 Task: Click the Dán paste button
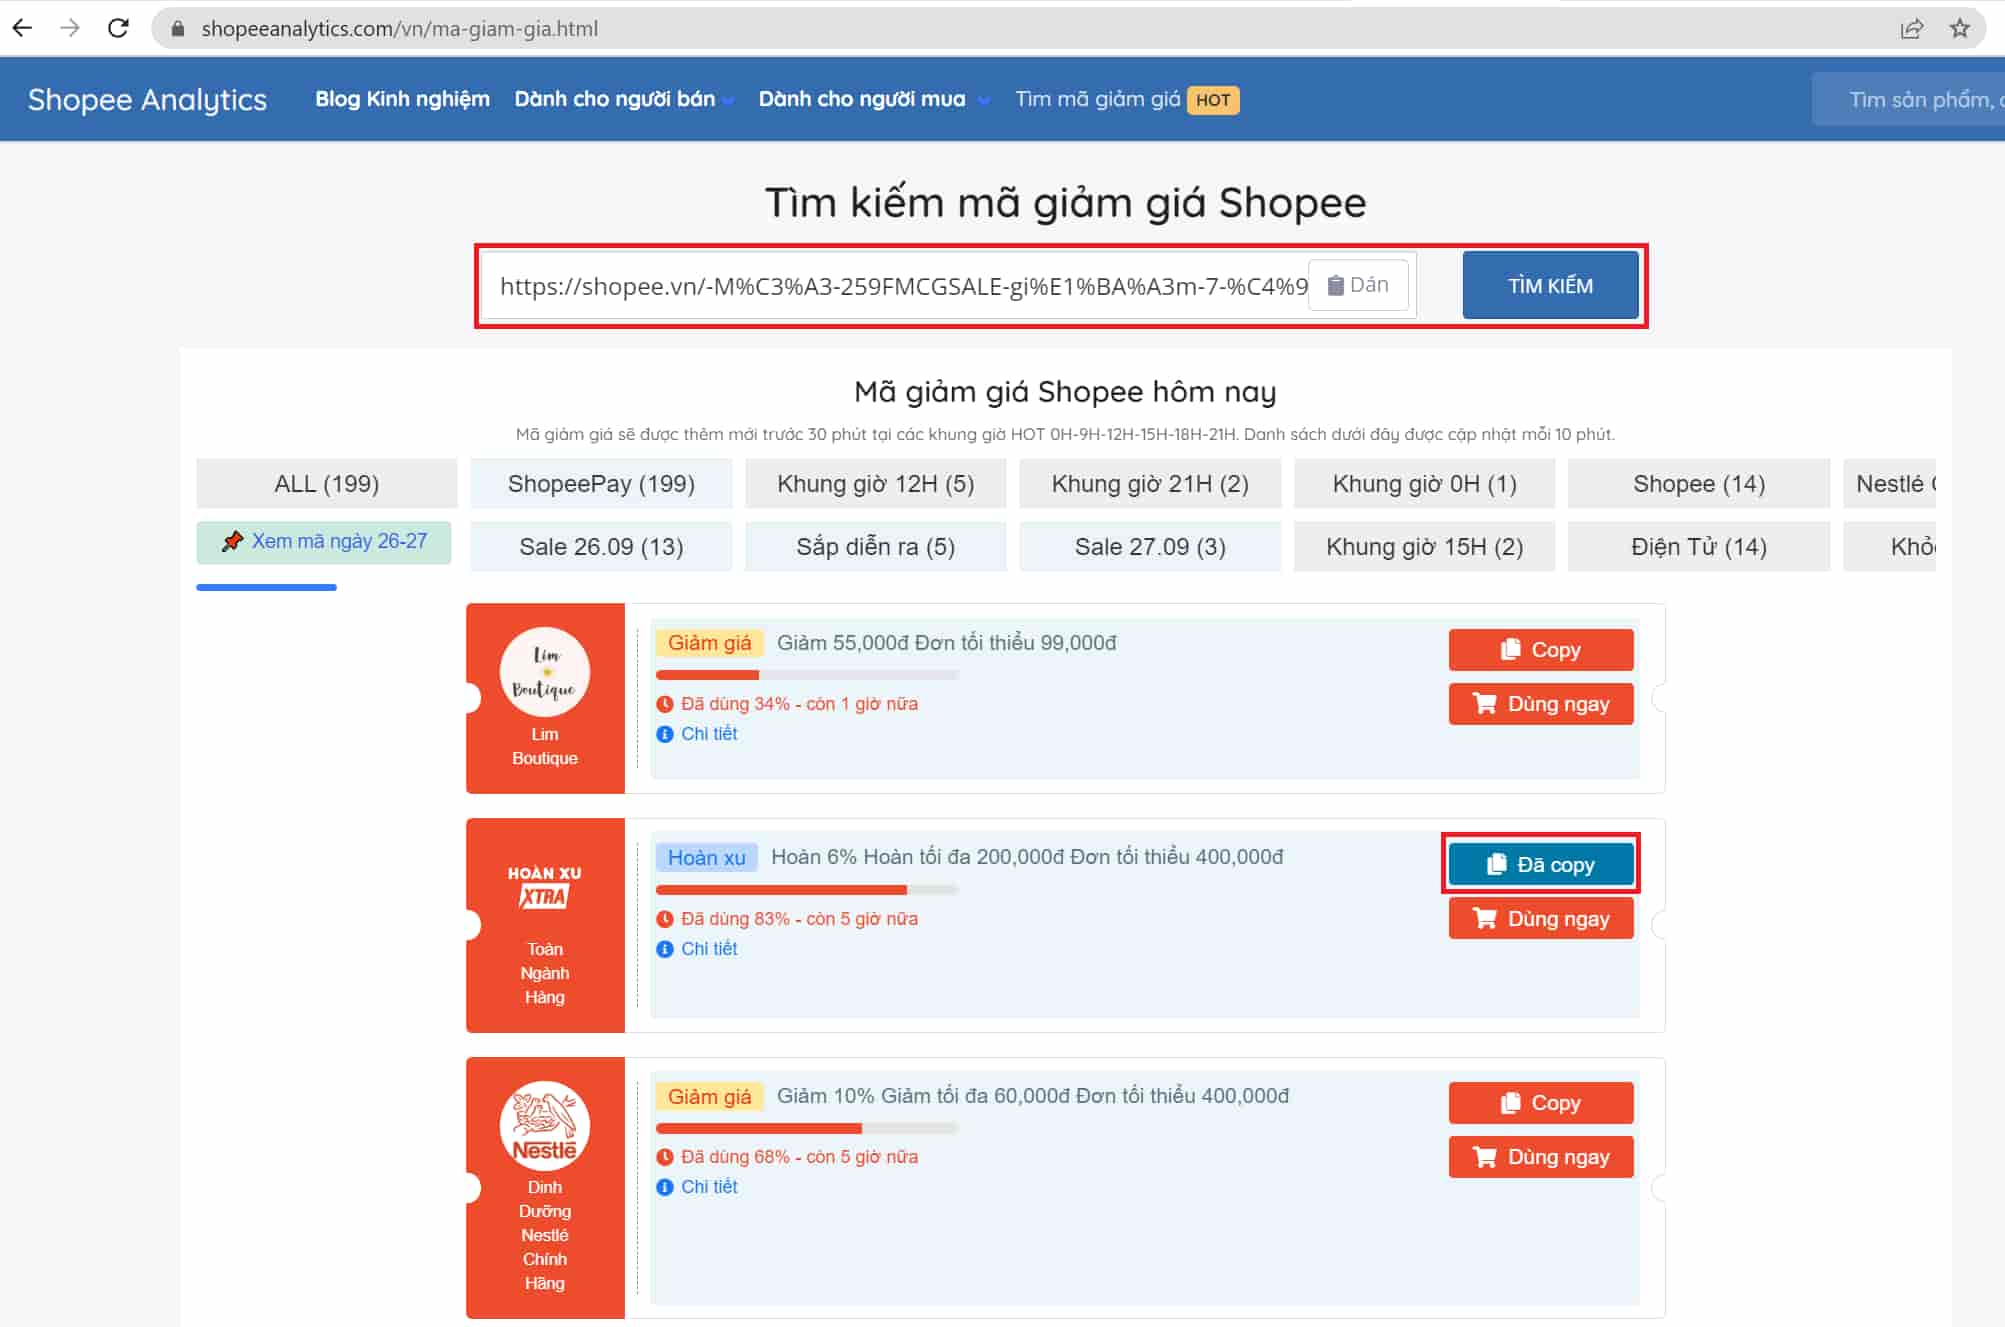1357,285
